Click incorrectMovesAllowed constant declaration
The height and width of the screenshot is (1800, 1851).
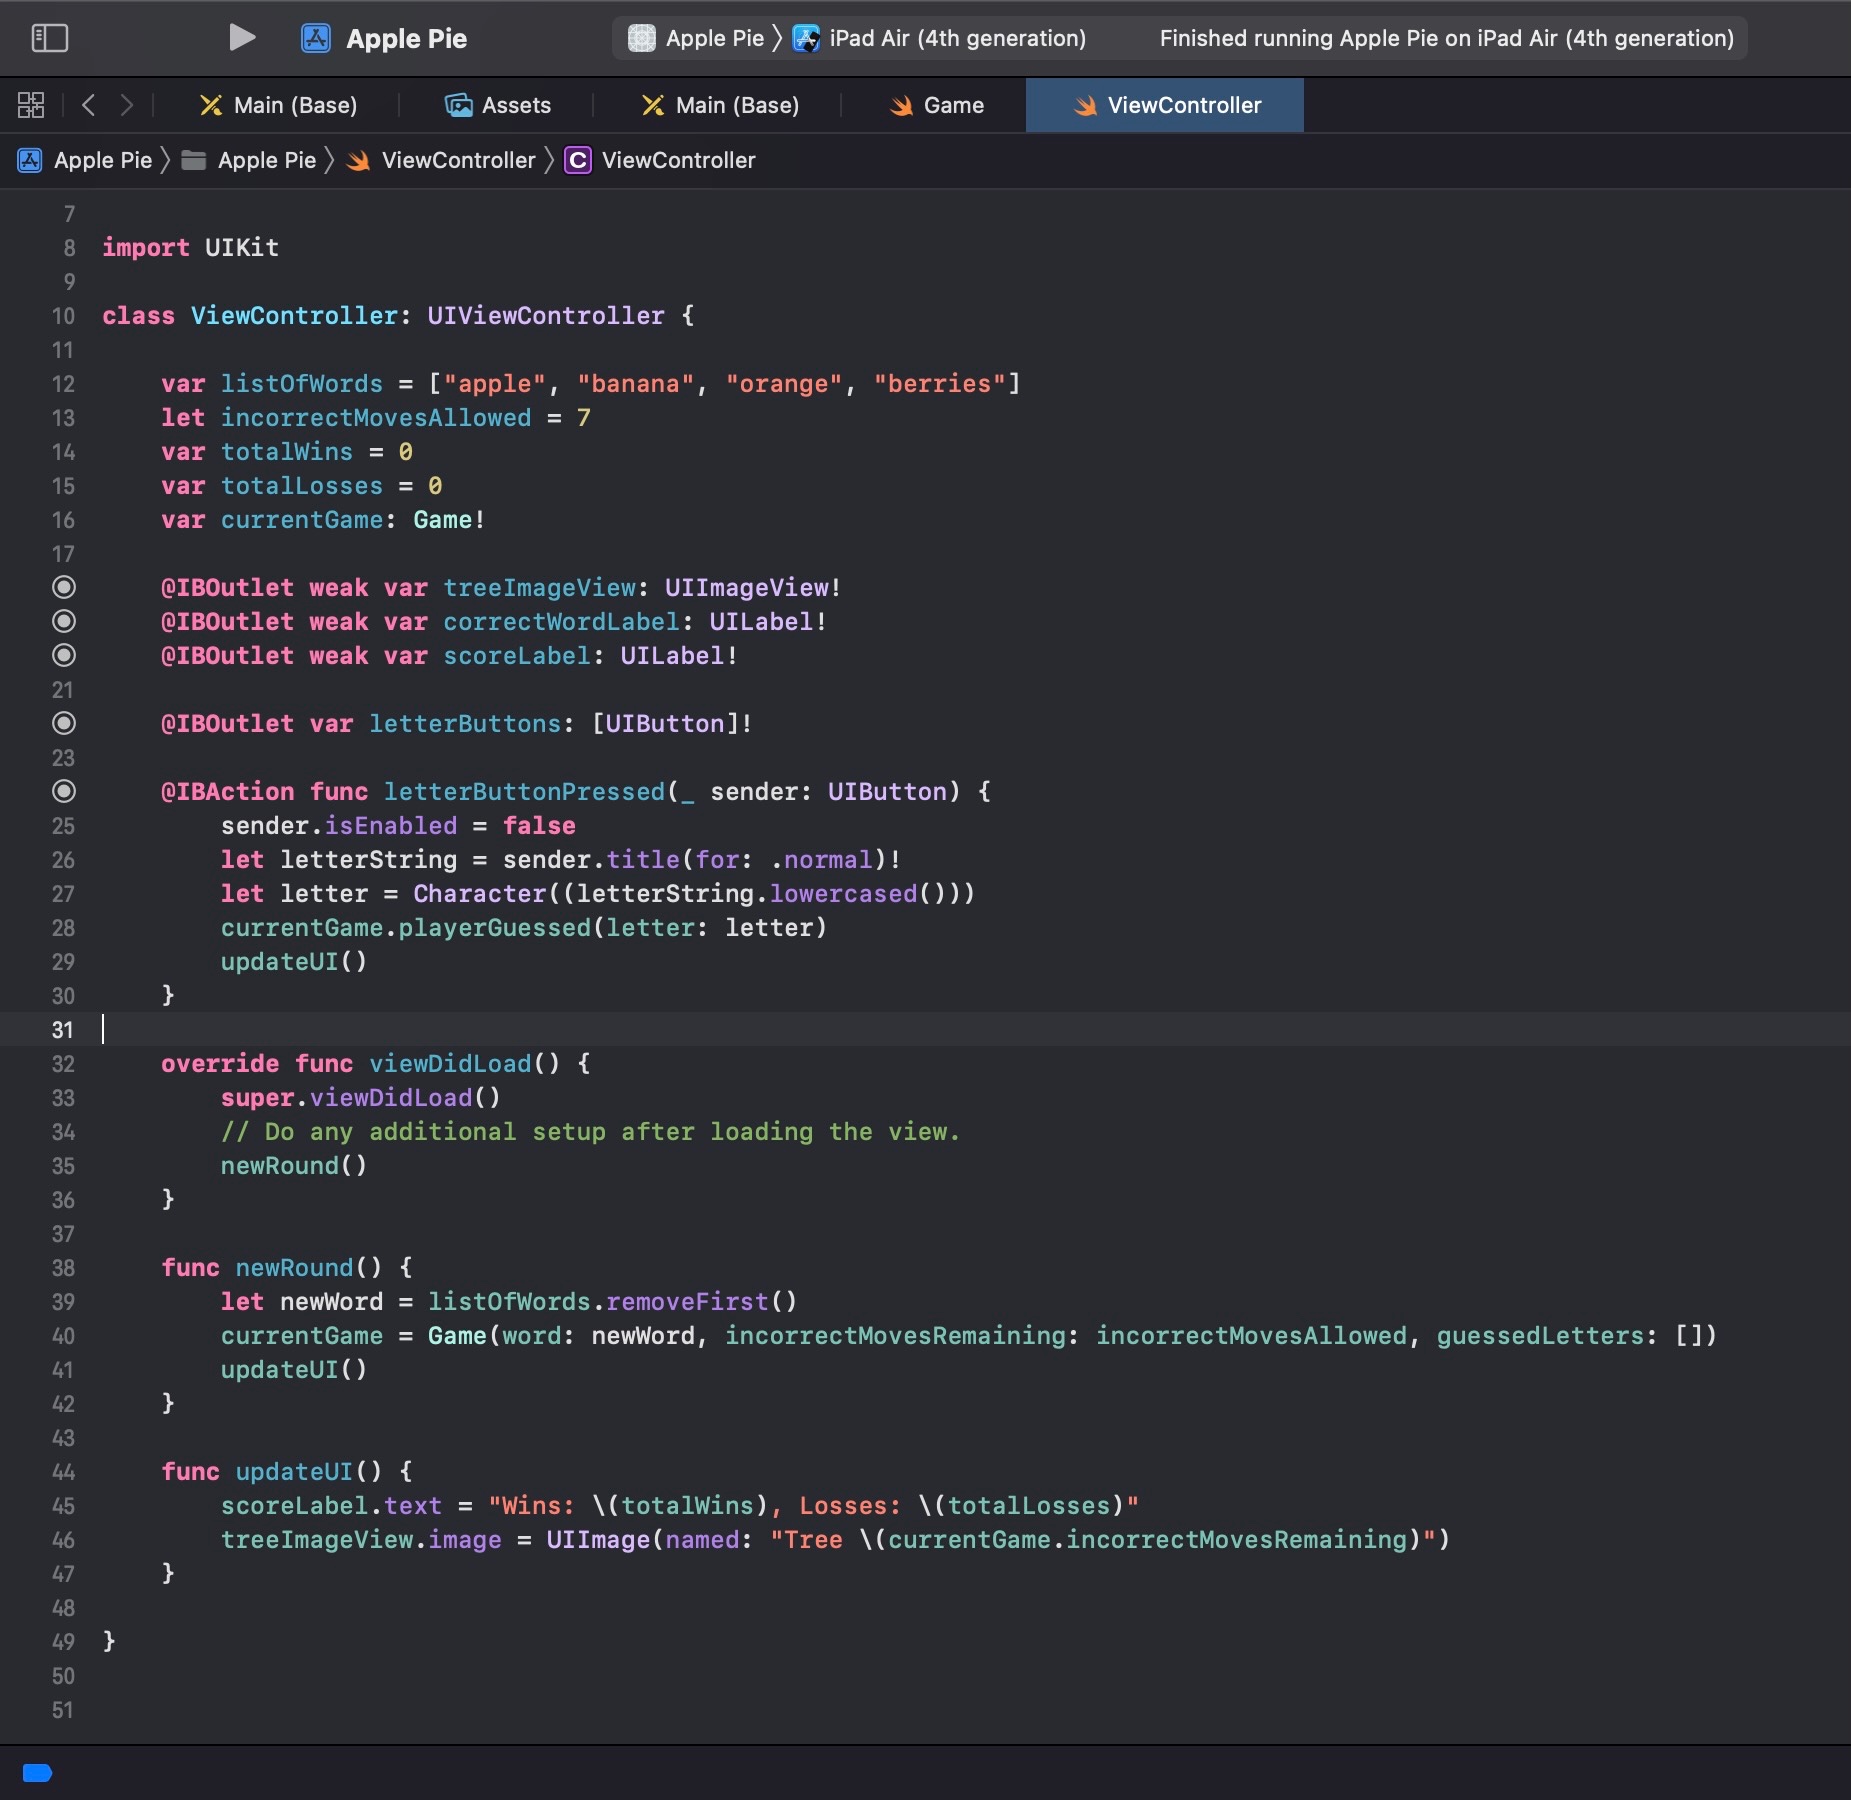[x=376, y=418]
